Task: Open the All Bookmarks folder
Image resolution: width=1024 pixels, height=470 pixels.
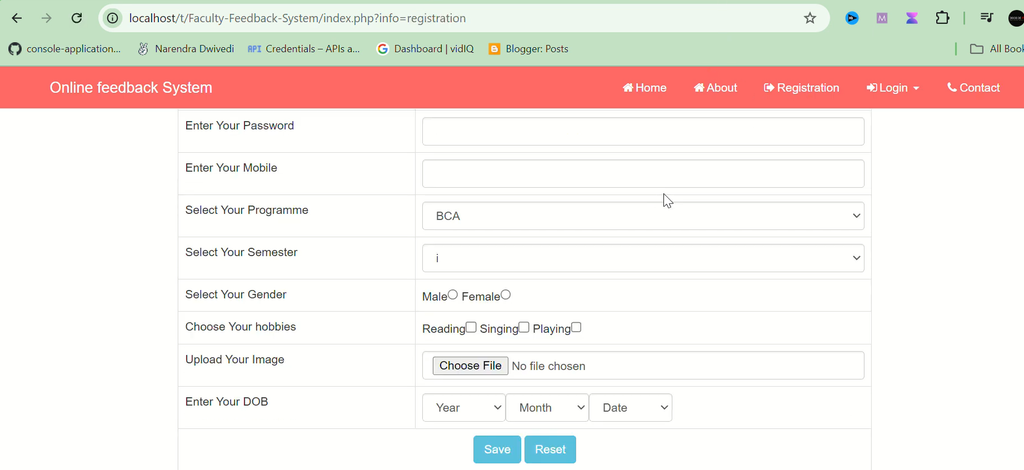Action: click(x=997, y=48)
